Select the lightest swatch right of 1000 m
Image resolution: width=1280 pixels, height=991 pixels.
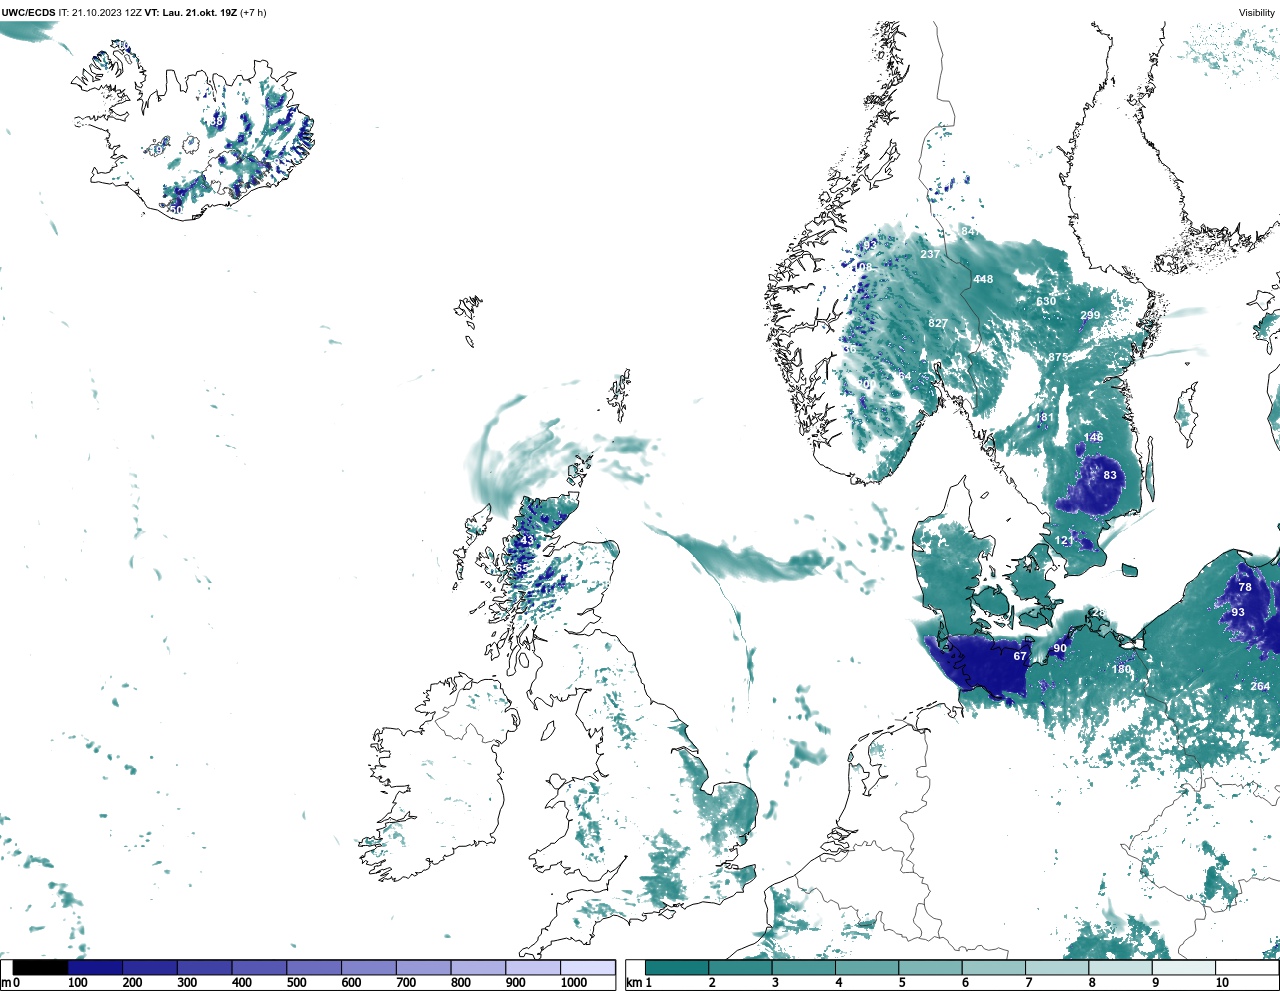click(587, 967)
